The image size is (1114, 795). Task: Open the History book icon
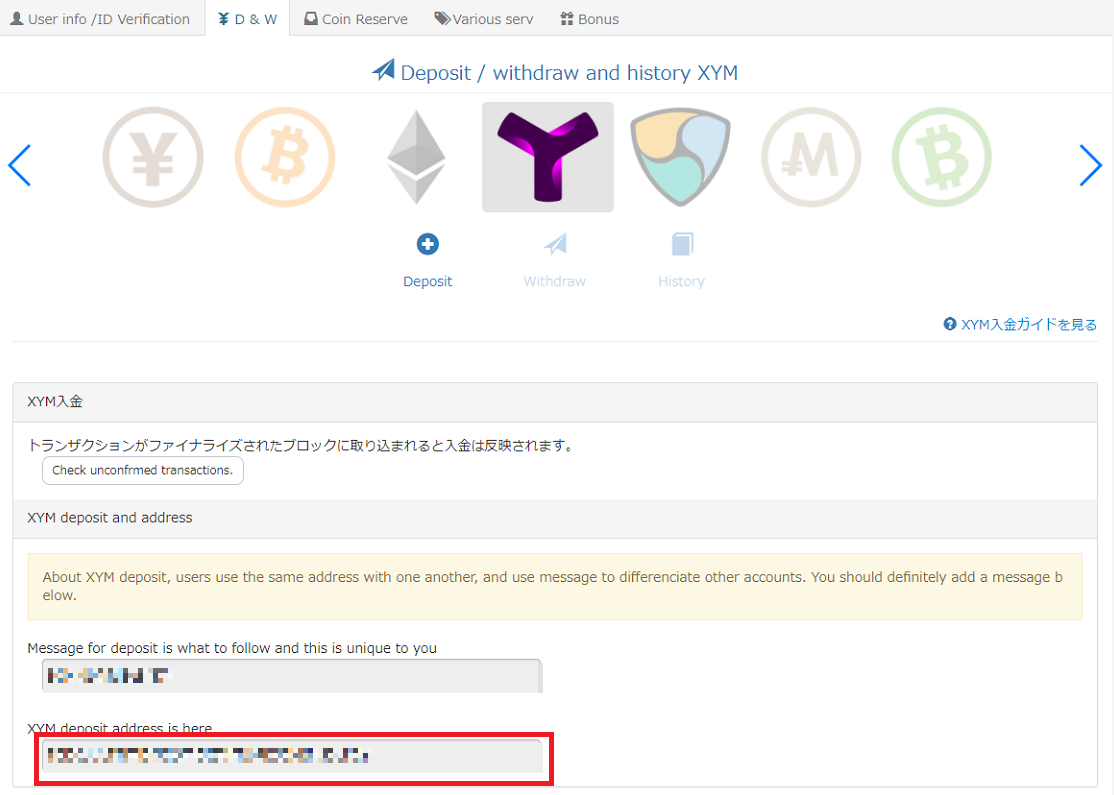click(682, 244)
